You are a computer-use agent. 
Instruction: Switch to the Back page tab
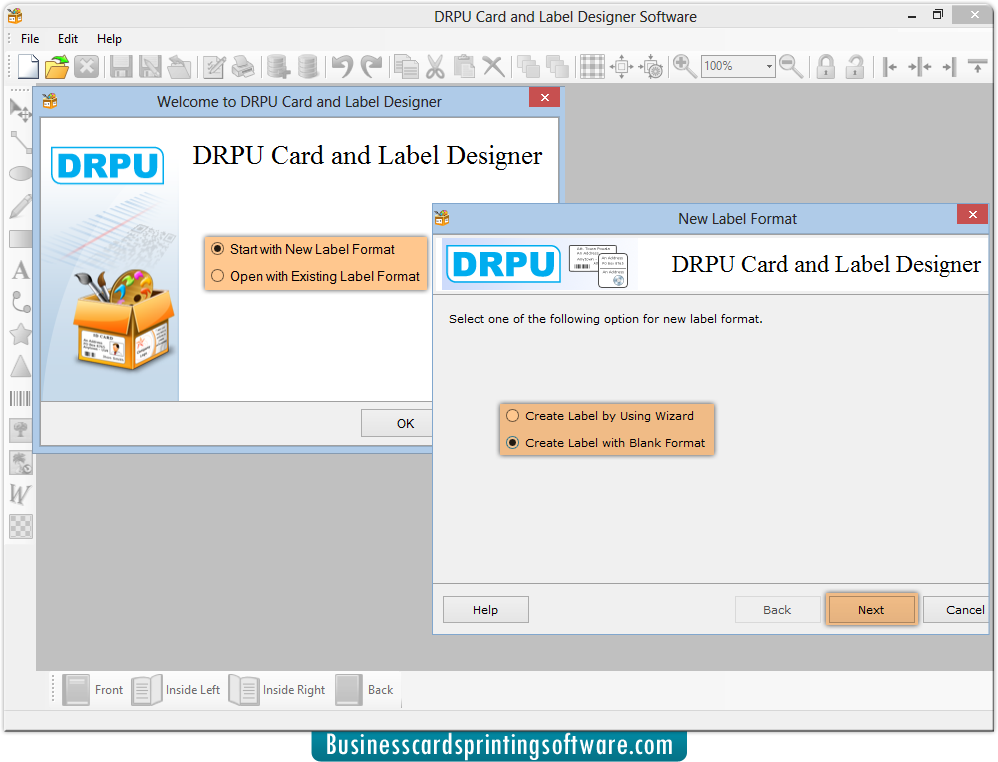click(365, 690)
